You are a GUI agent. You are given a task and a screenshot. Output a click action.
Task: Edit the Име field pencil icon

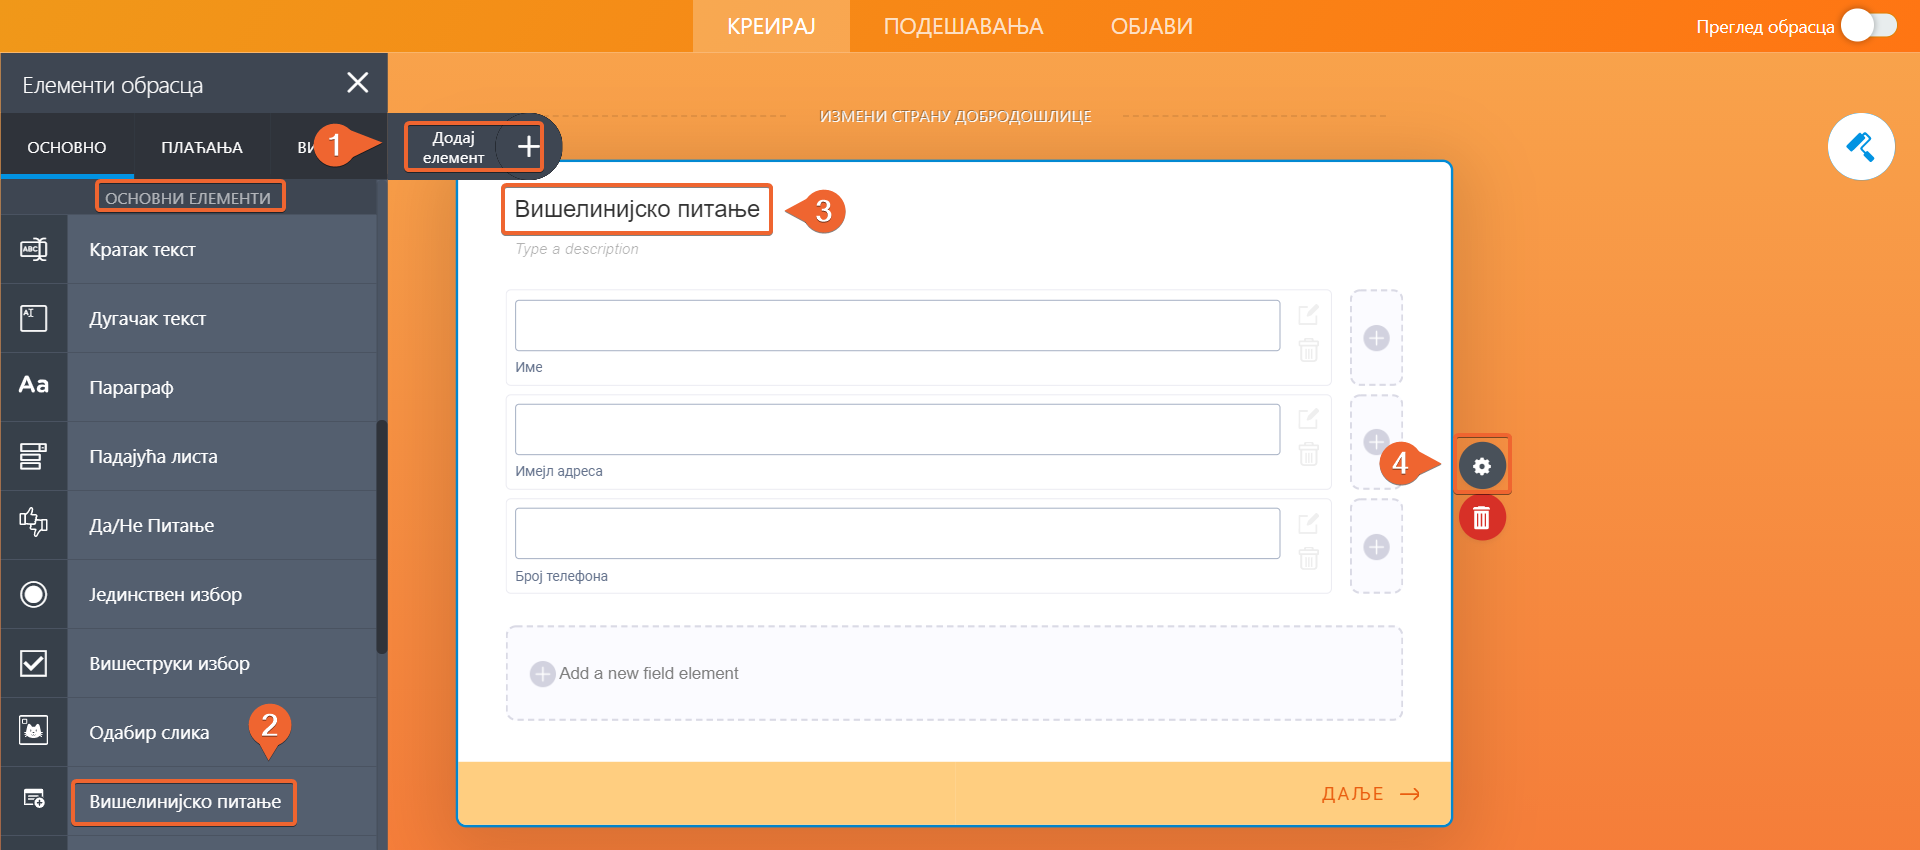point(1308,315)
